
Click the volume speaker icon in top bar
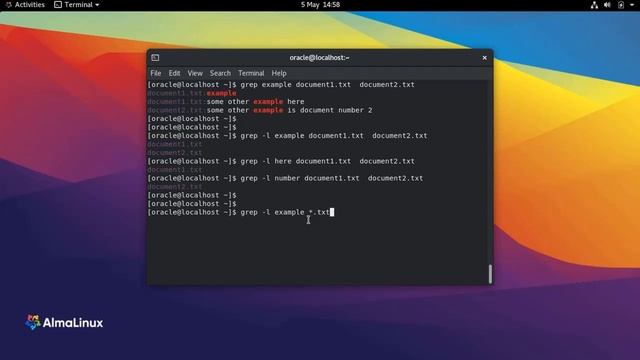coord(607,5)
